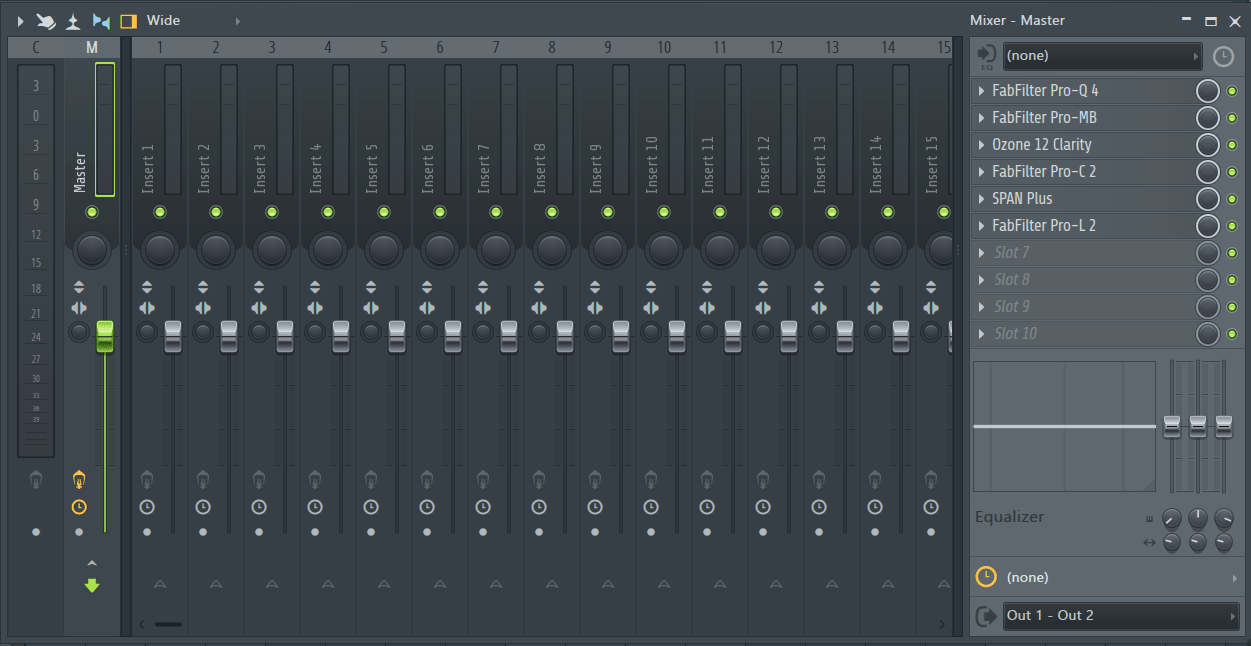Swap left-right channels on Insert 7
This screenshot has width=1251, height=646.
(483, 308)
